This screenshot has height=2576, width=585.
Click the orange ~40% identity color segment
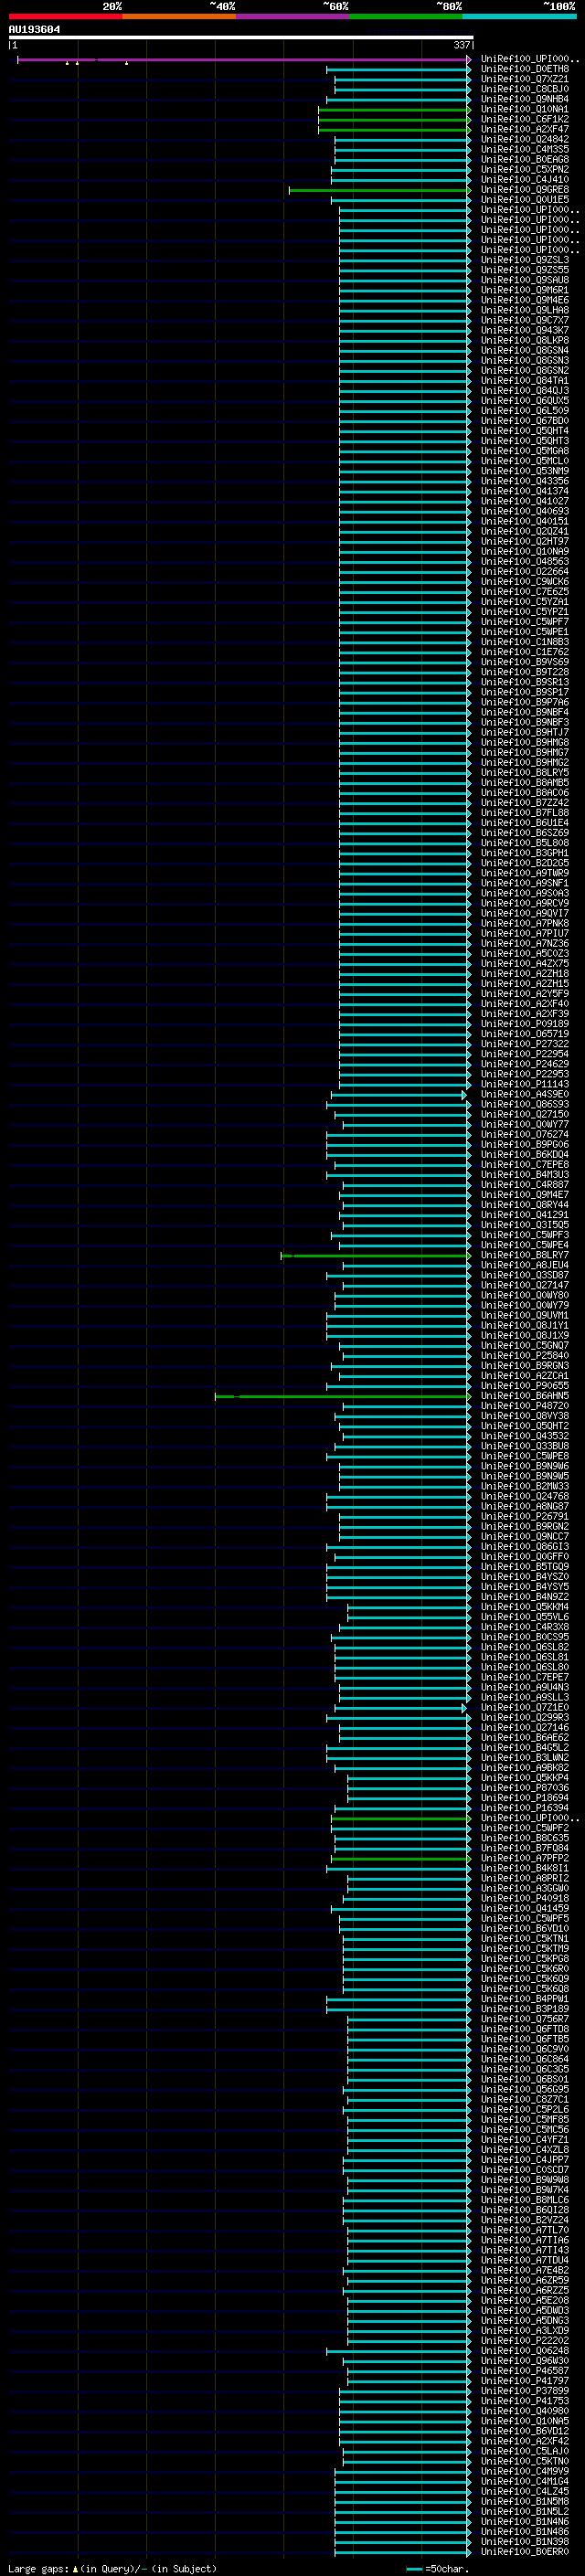[x=179, y=16]
